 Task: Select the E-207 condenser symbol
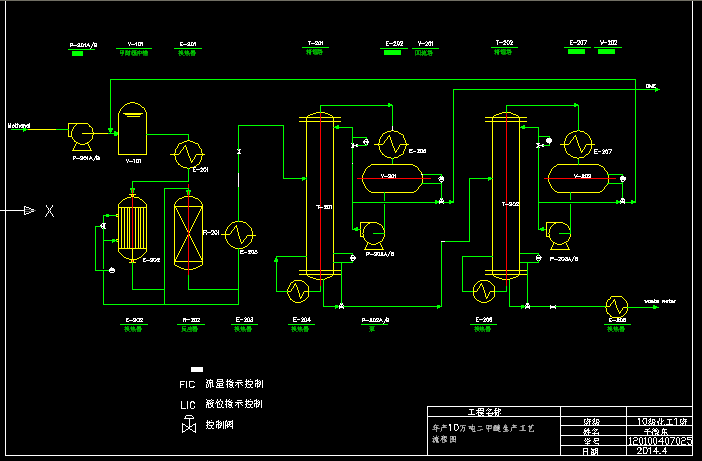575,145
